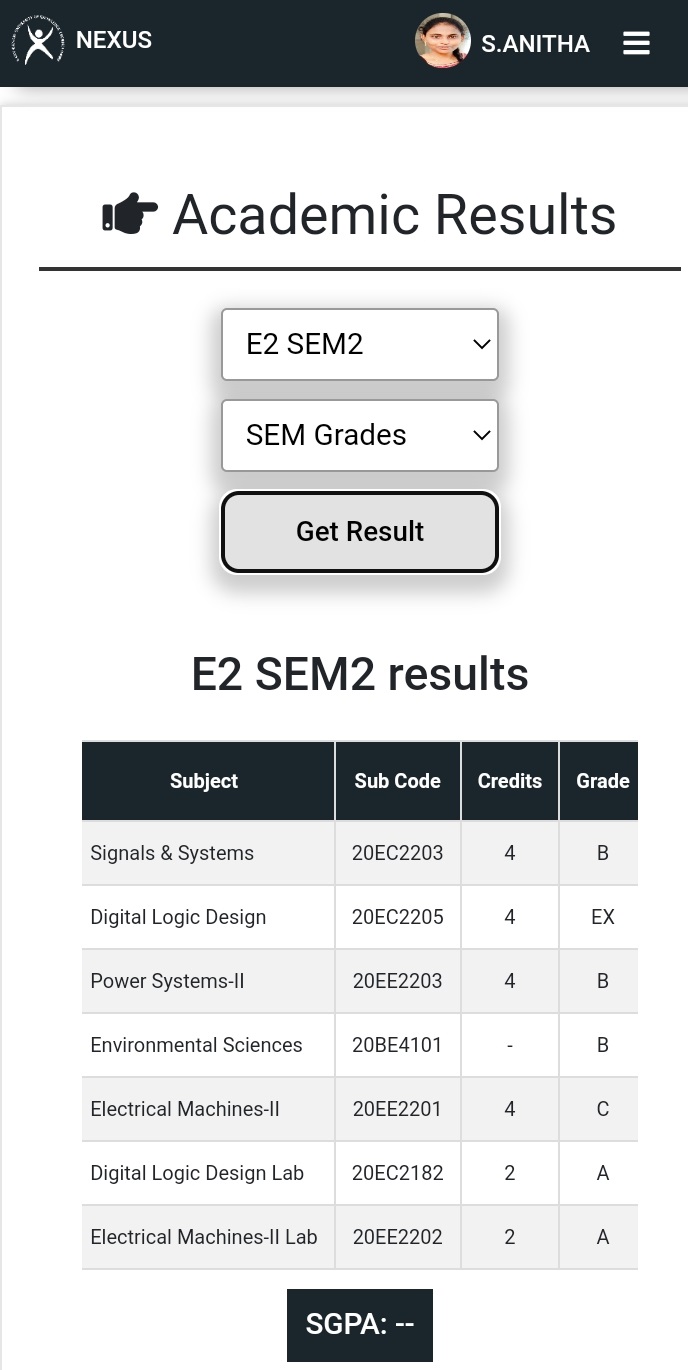Click the NEXUS logo icon
Screen dimensions: 688x1370
point(39,41)
